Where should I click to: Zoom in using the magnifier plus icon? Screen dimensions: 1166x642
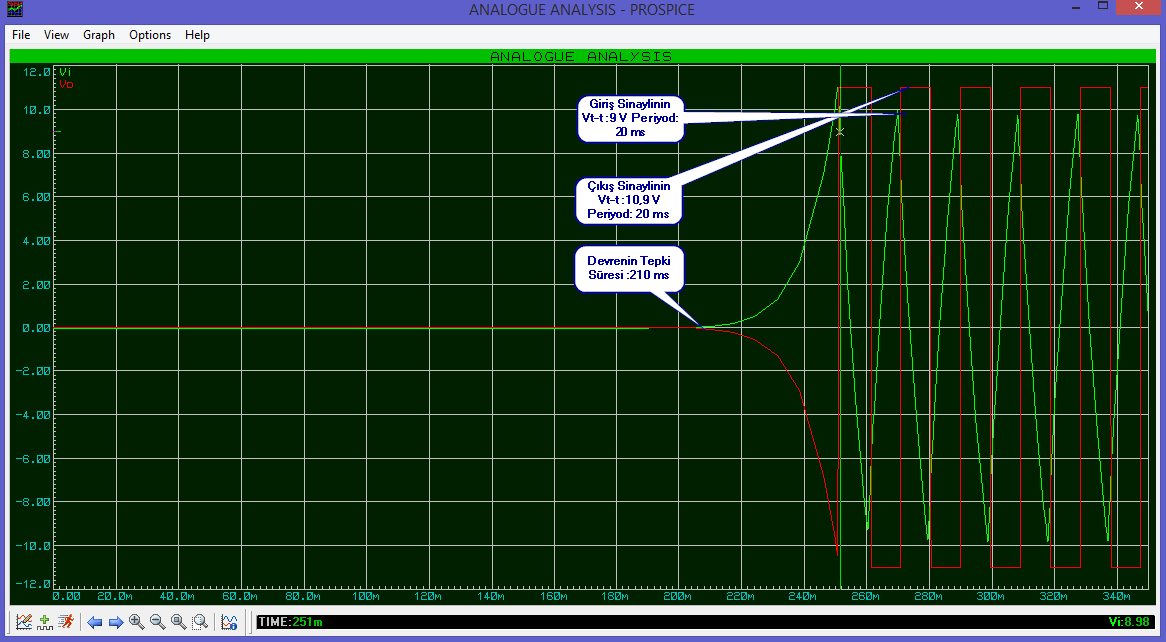coord(137,622)
